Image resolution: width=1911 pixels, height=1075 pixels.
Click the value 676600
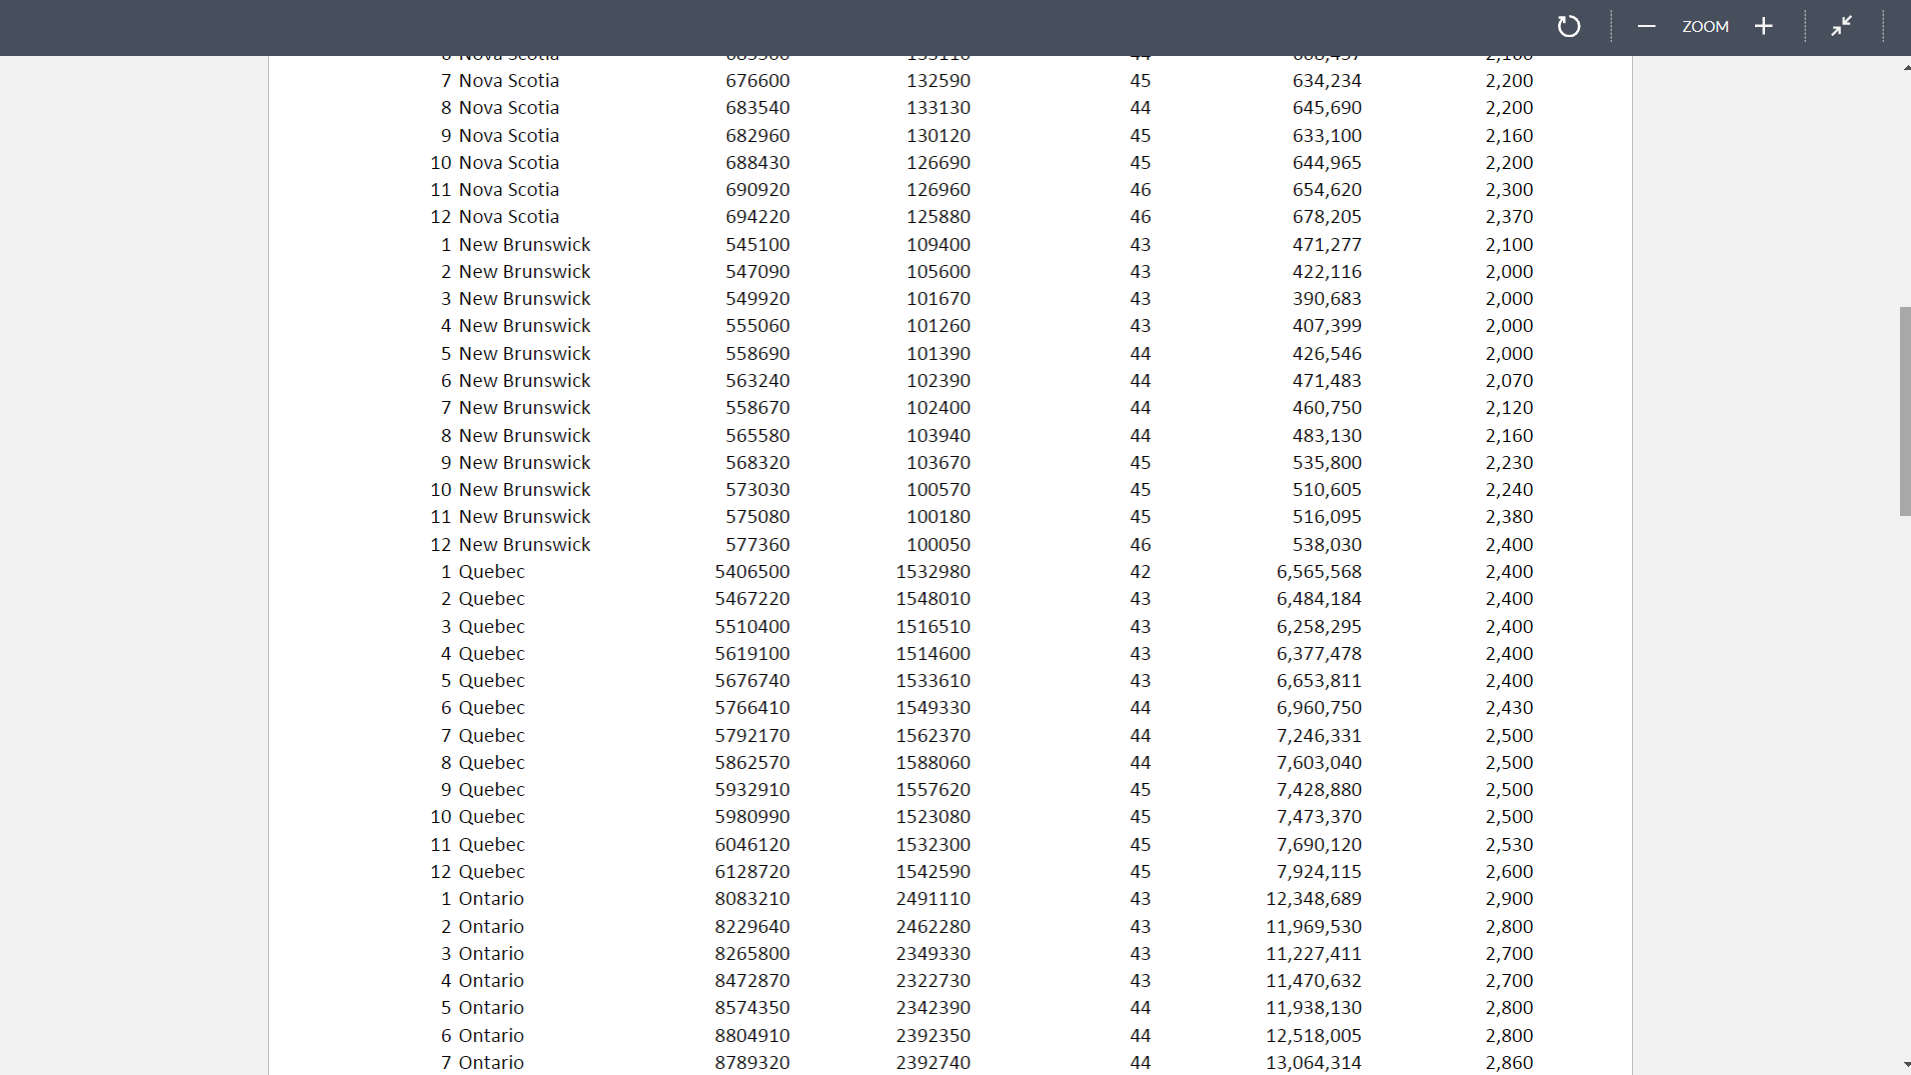(758, 81)
